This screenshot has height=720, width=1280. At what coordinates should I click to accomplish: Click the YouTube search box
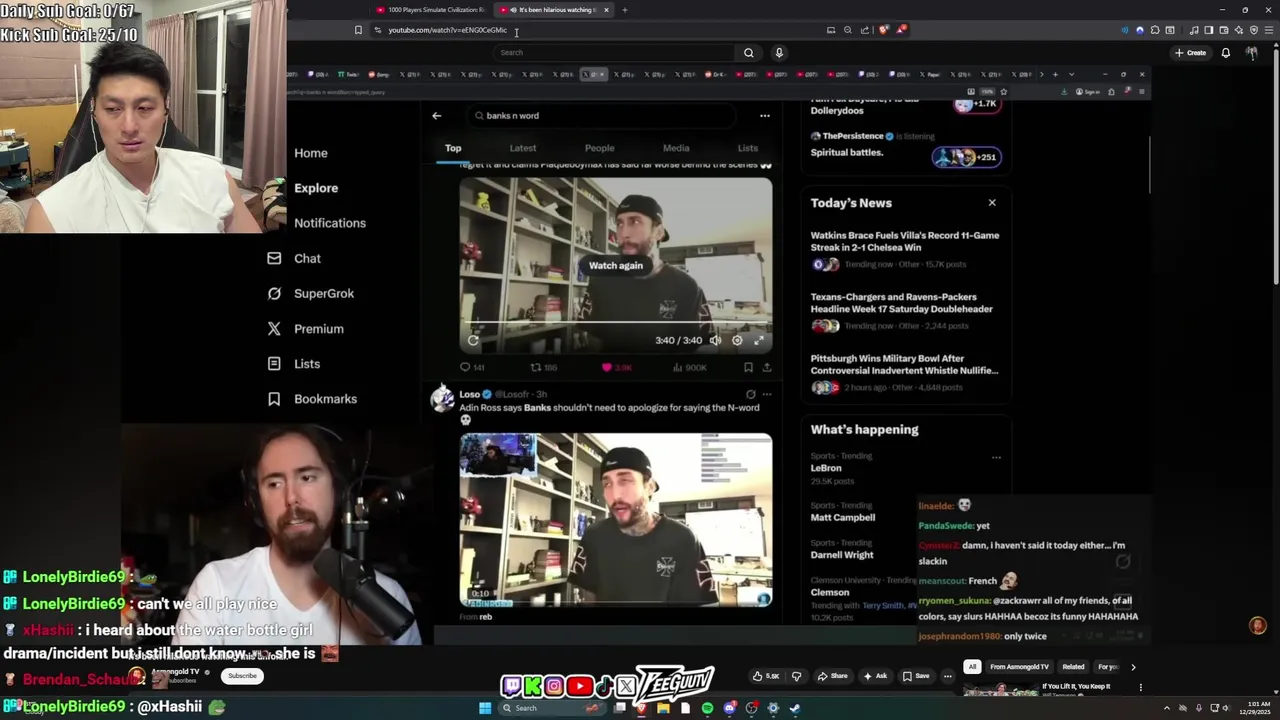[616, 52]
